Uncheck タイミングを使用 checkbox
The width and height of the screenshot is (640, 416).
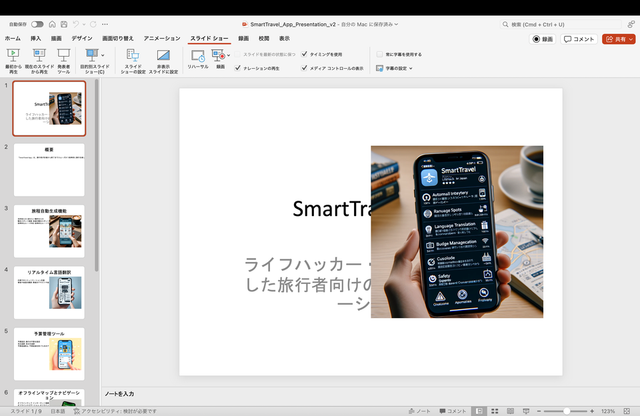pos(304,54)
